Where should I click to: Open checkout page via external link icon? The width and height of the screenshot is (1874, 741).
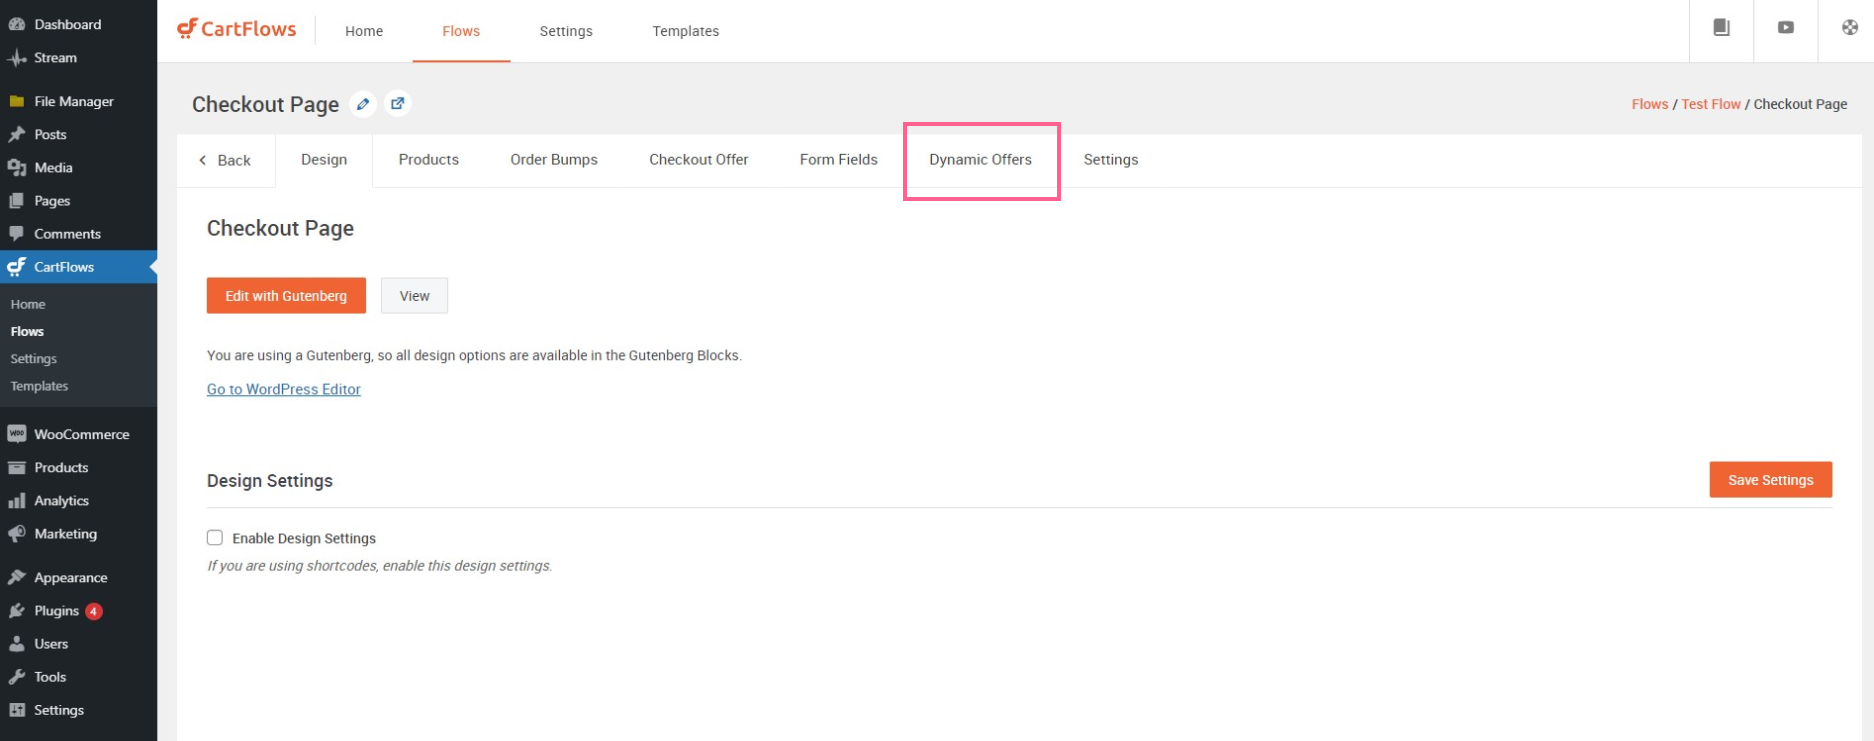click(x=398, y=104)
